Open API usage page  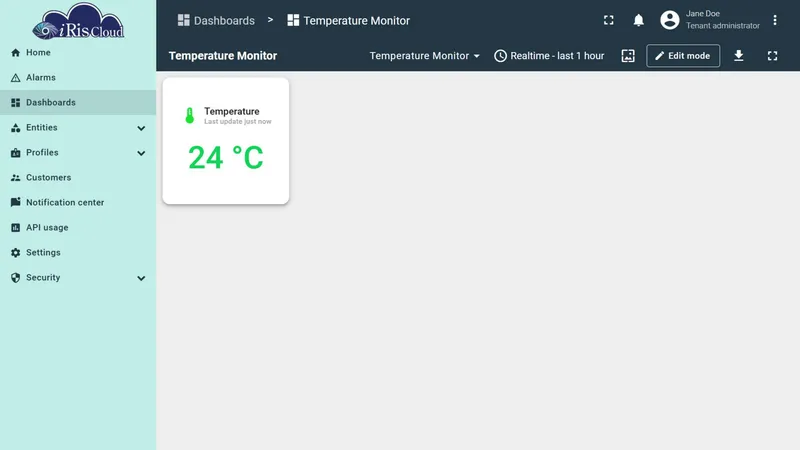78,228
